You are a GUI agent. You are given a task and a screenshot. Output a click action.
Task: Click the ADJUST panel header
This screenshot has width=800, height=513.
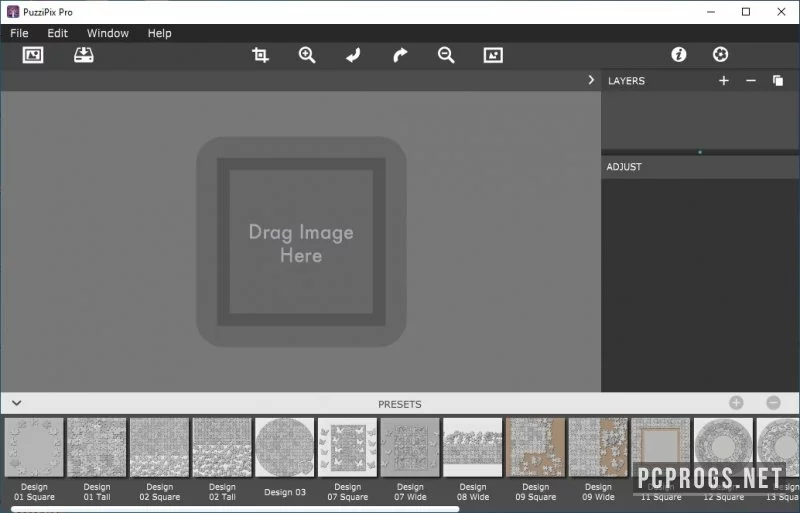[700, 167]
